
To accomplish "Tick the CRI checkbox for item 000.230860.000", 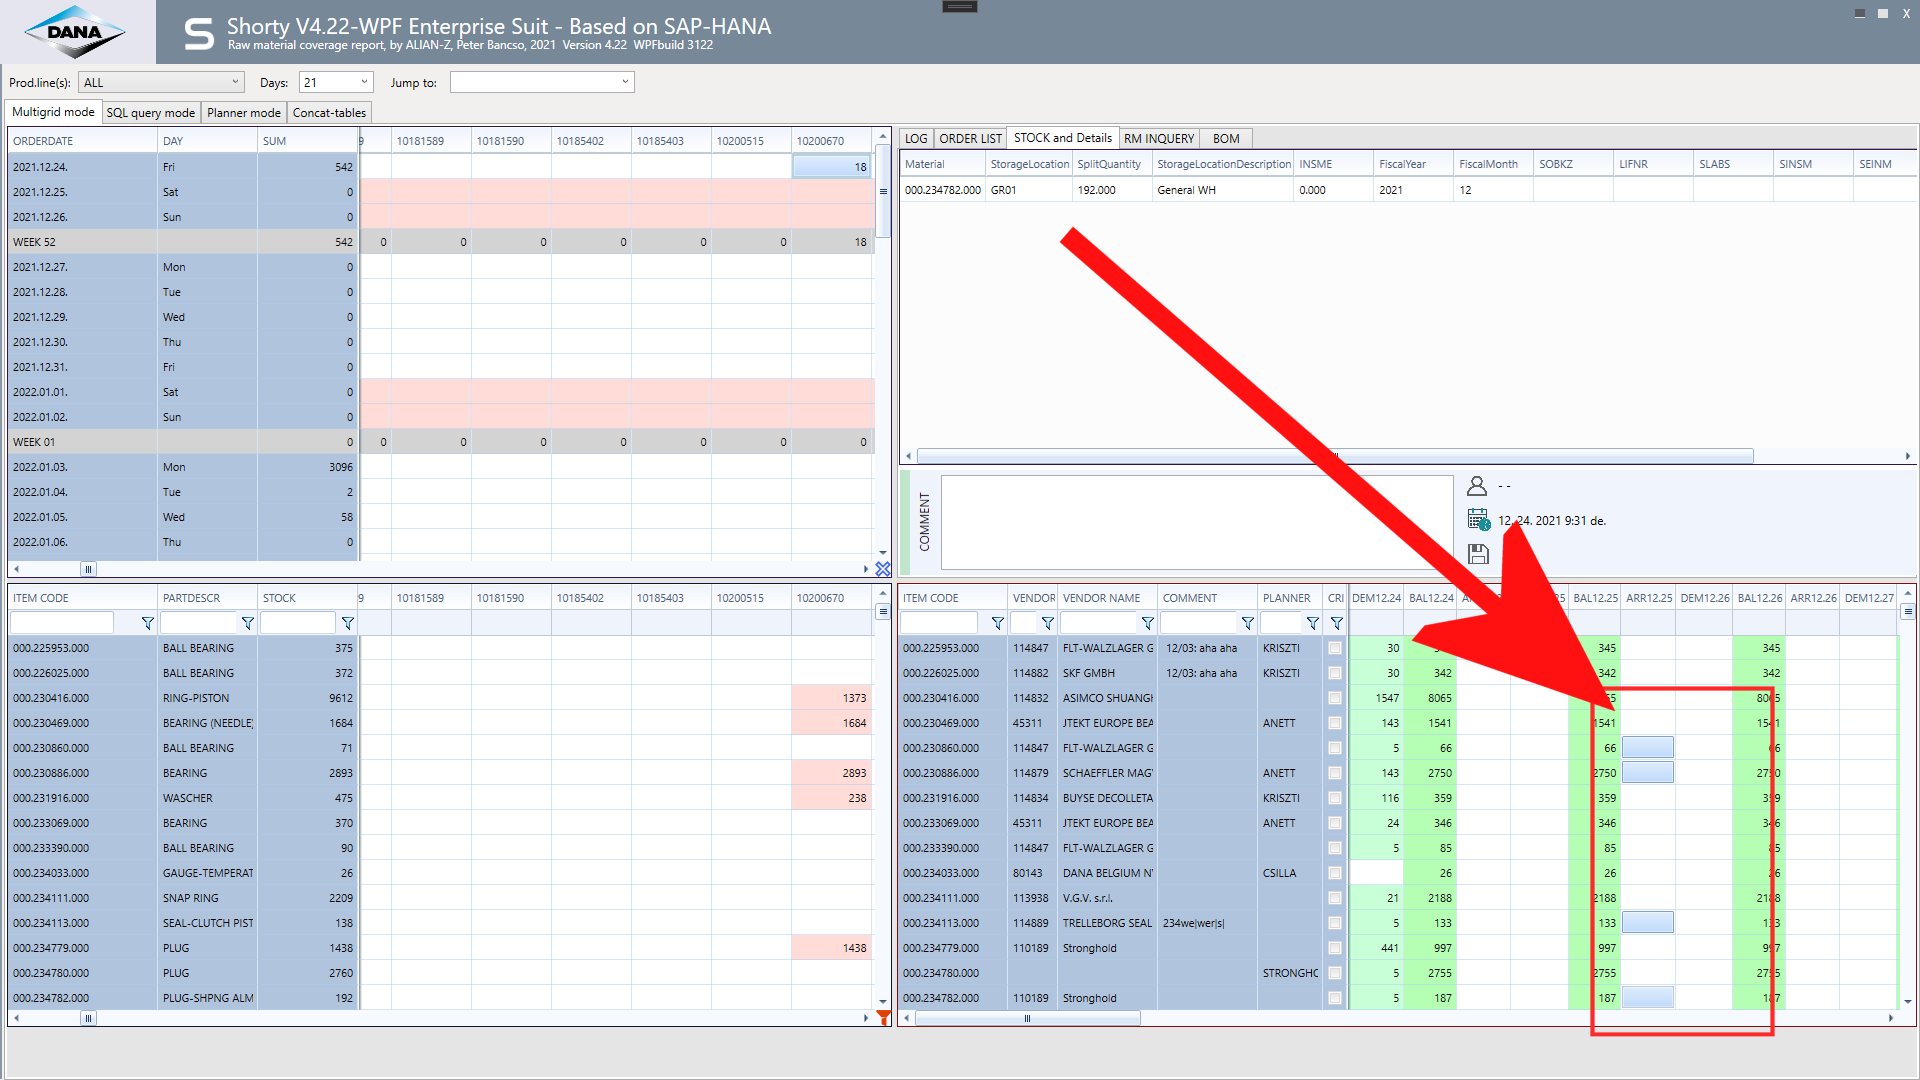I will click(x=1335, y=748).
